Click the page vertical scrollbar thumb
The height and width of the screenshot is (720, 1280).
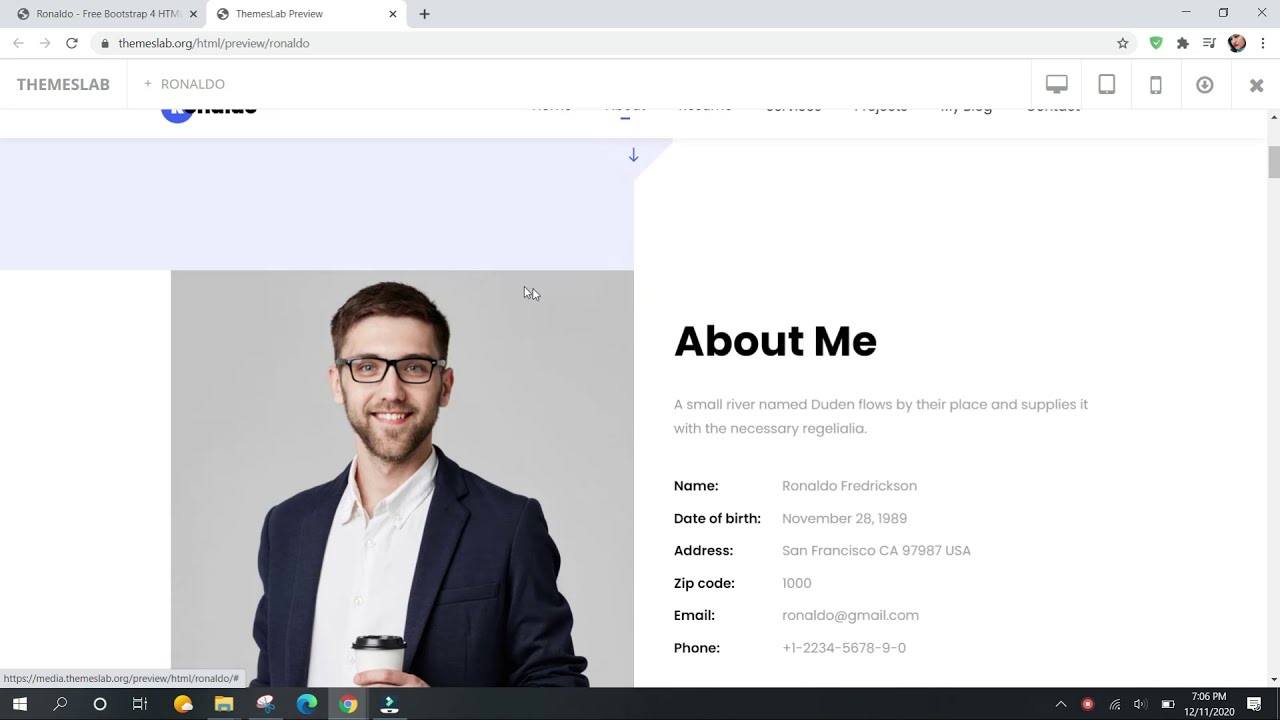click(1274, 162)
